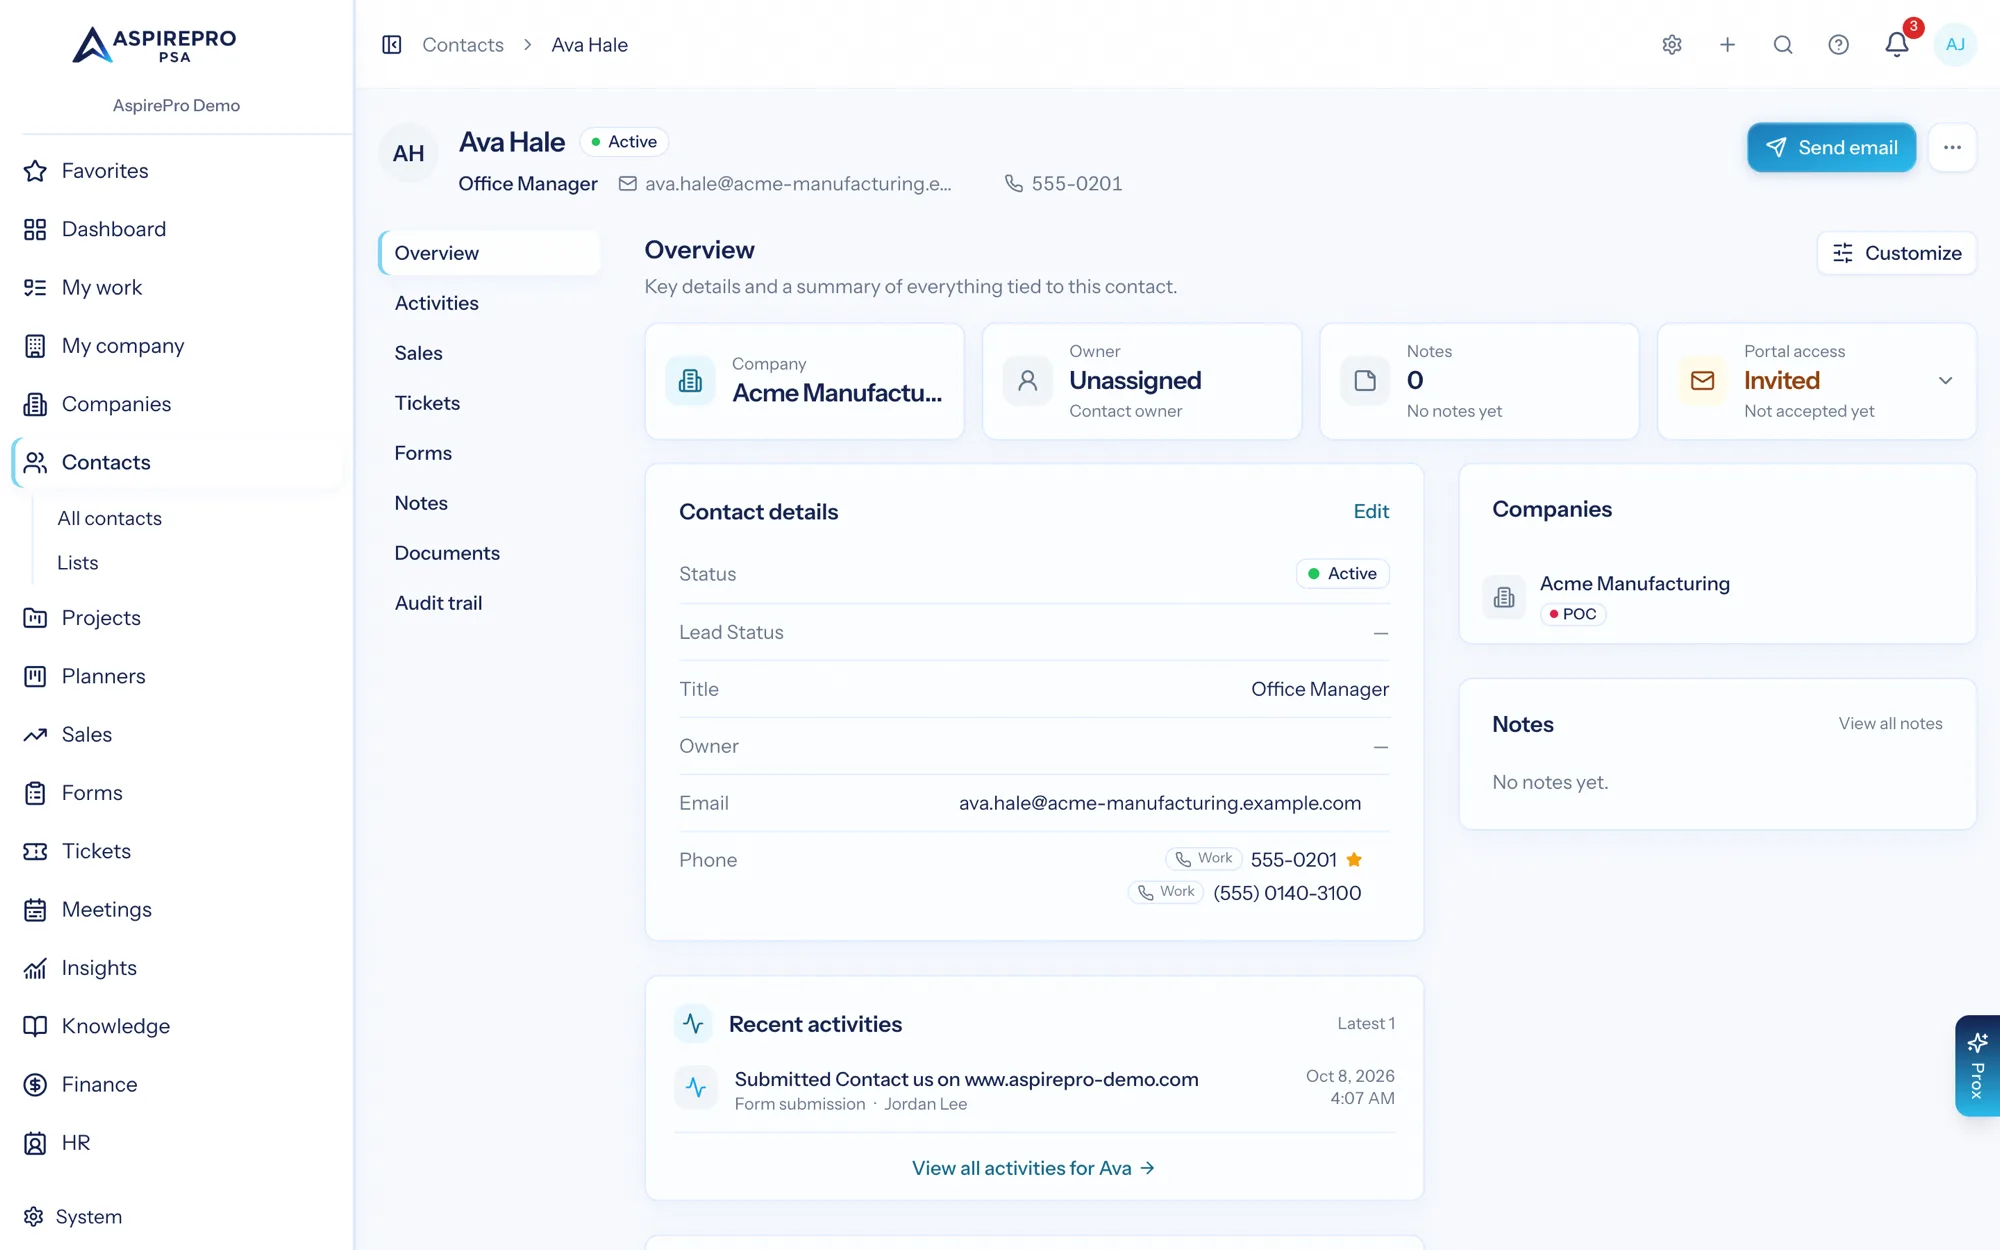Click the Company card building icon
Viewport: 2000px width, 1250px height.
690,381
